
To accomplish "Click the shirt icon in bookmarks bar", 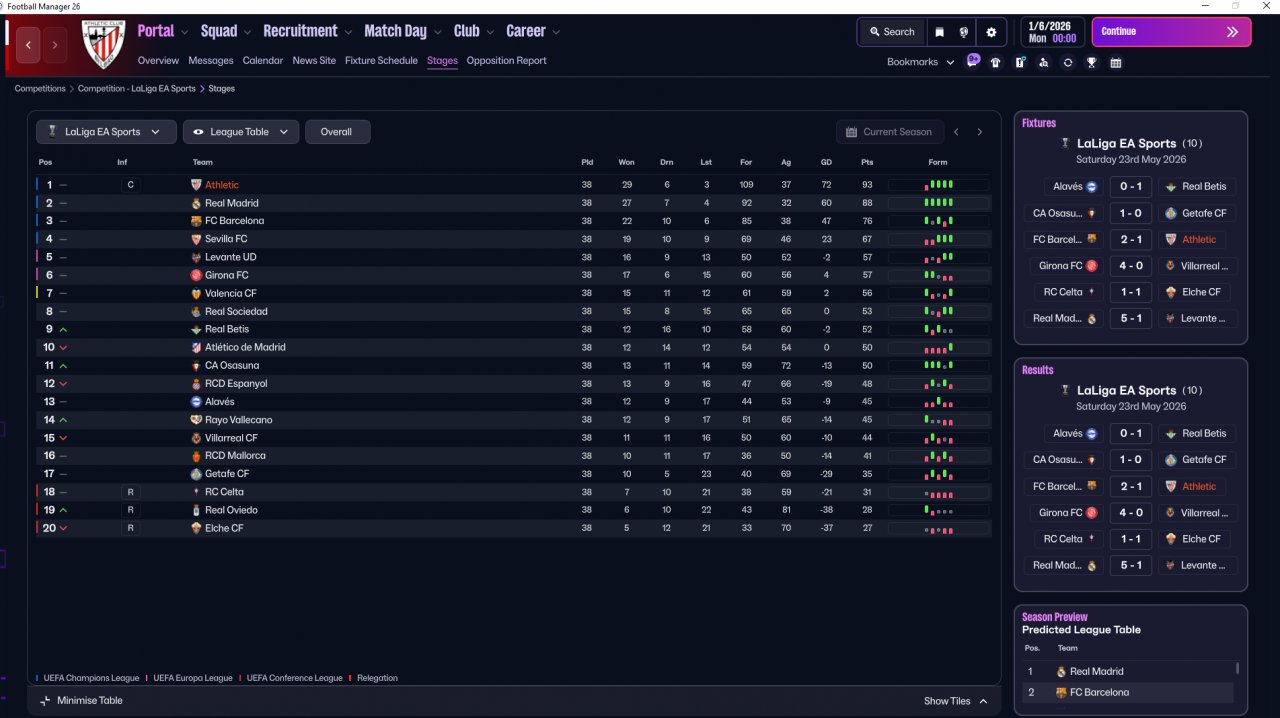I will coord(996,62).
